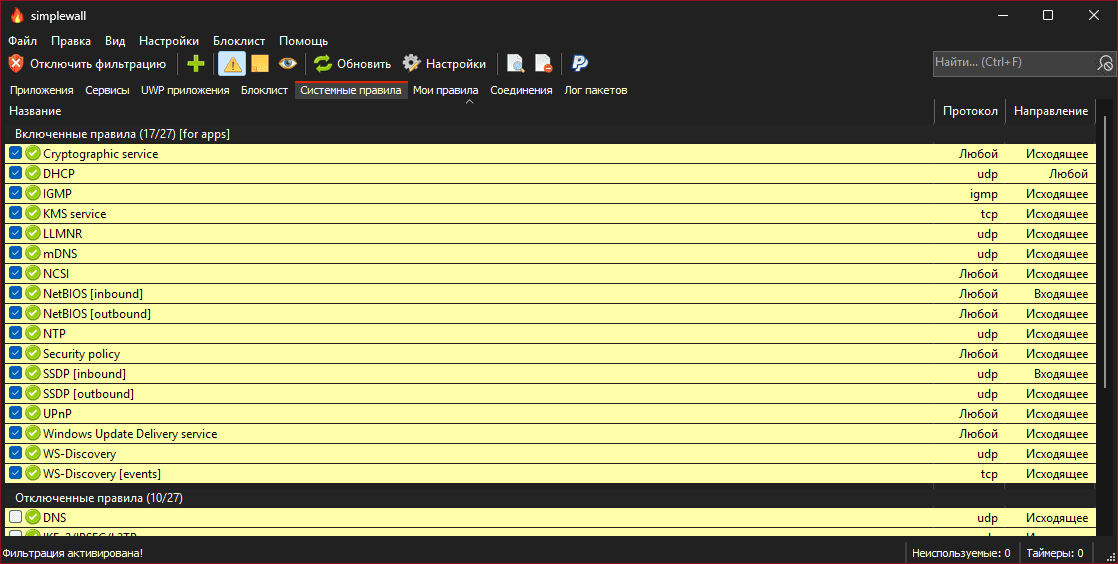The height and width of the screenshot is (564, 1118).
Task: Sort by the Протокол column header
Action: pos(970,111)
